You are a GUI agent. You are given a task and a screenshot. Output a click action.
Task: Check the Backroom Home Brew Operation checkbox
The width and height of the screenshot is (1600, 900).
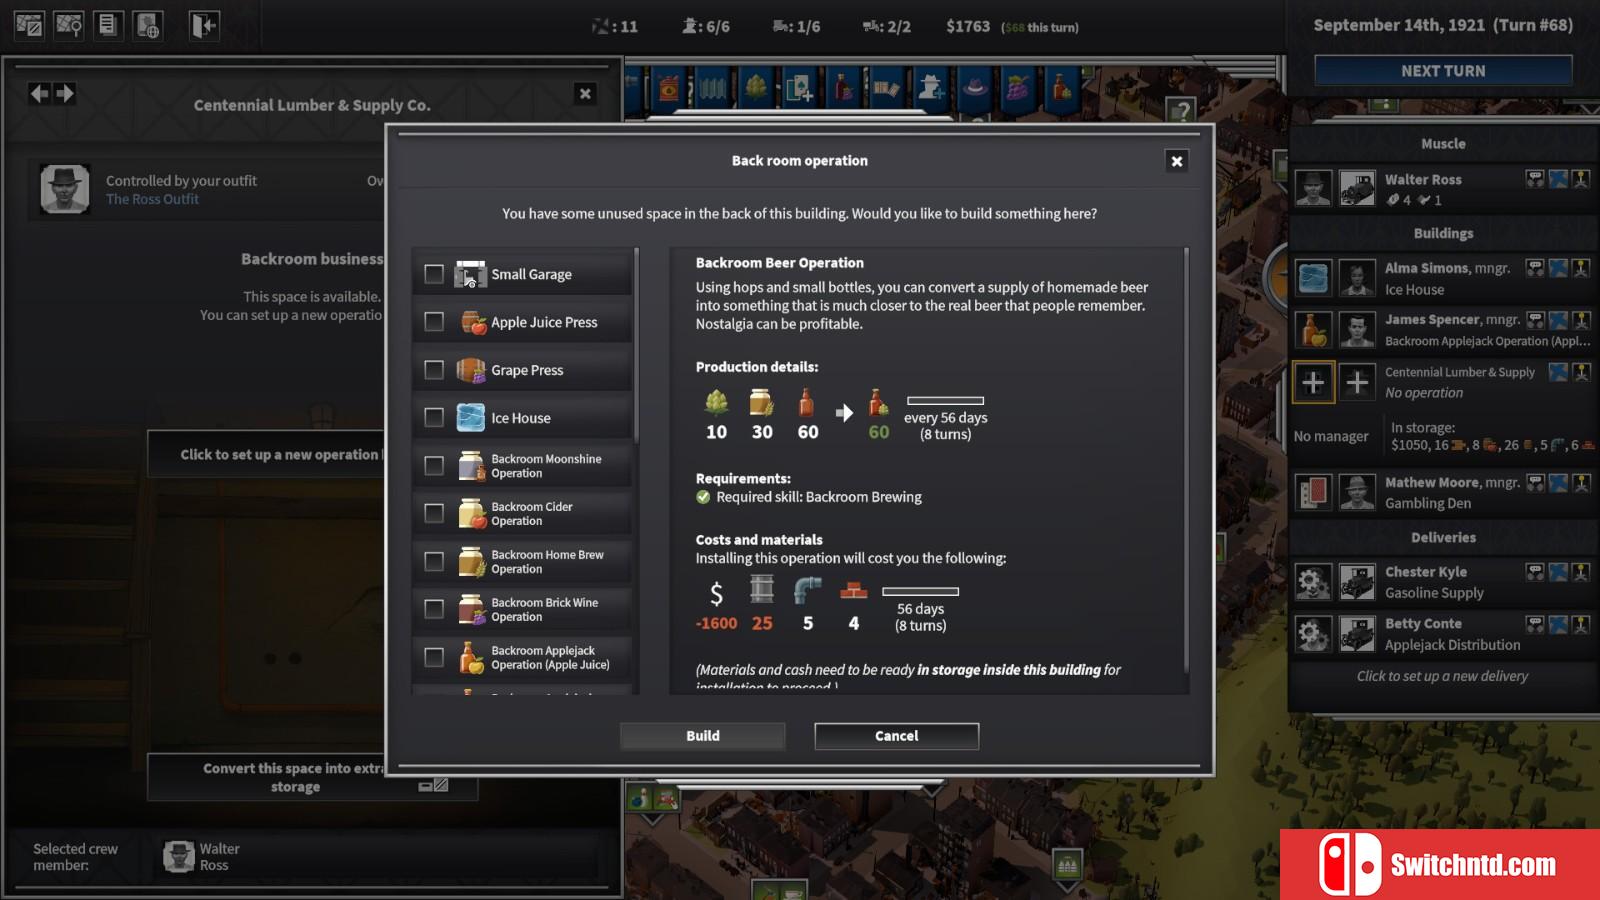point(434,561)
